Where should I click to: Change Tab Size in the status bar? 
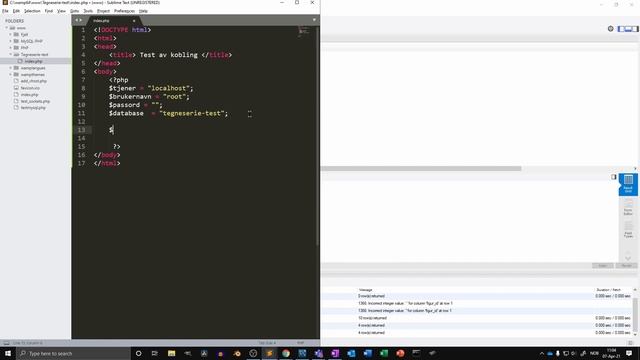click(267, 343)
